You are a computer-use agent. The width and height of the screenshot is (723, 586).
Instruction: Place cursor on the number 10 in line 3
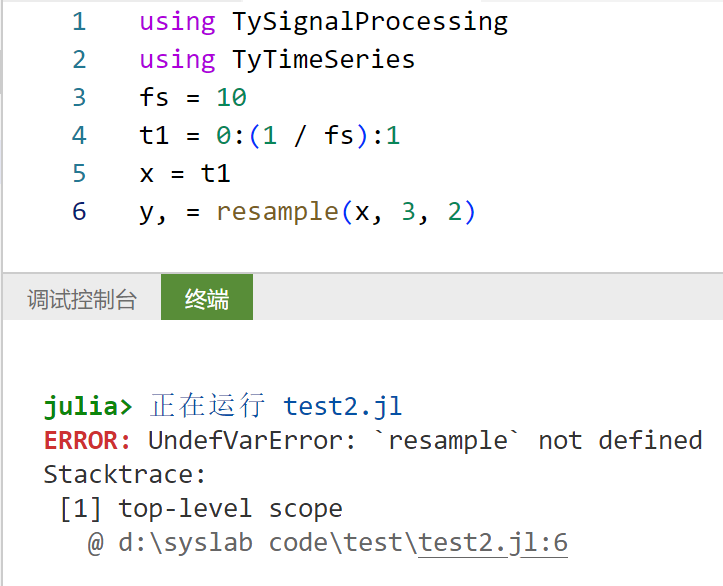pos(231,97)
